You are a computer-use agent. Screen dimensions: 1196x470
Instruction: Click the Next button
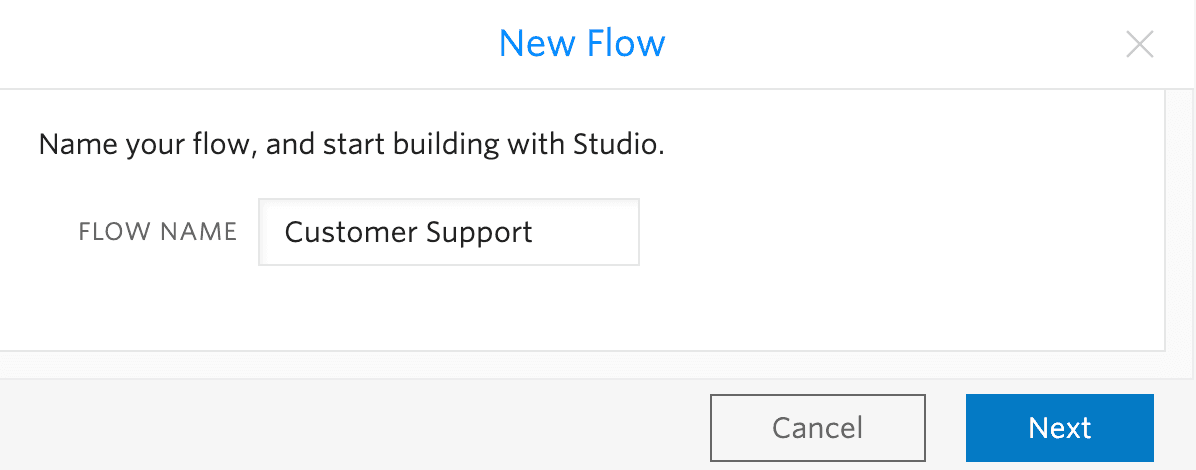click(1059, 428)
